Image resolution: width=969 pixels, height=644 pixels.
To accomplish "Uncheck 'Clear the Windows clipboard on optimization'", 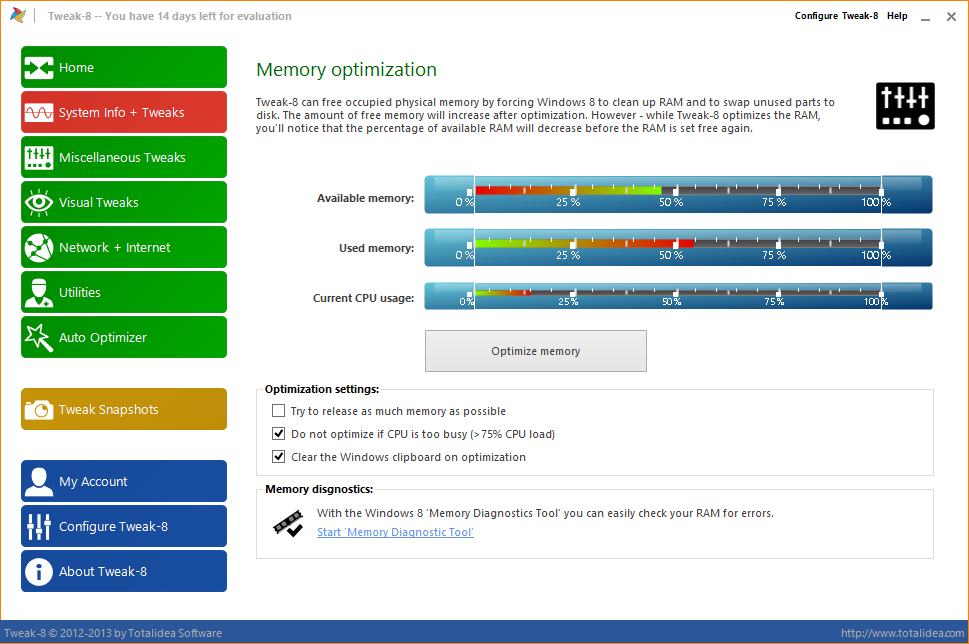I will point(279,457).
